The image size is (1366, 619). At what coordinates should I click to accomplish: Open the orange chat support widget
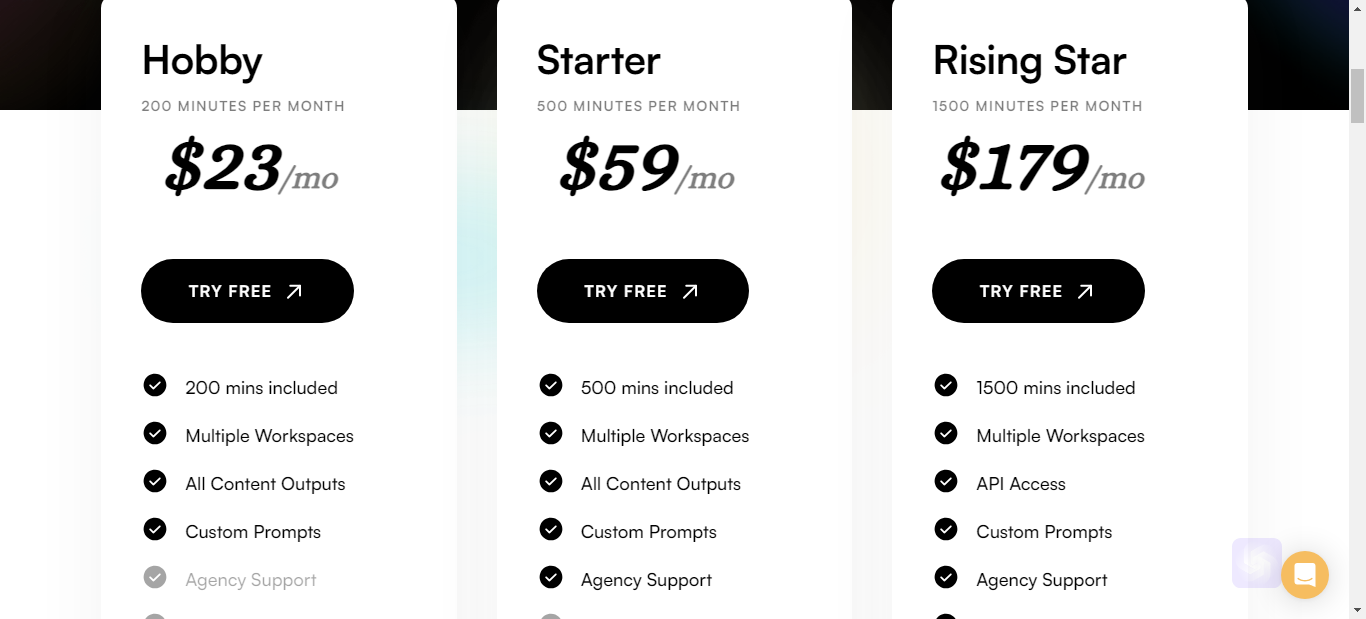[1305, 575]
